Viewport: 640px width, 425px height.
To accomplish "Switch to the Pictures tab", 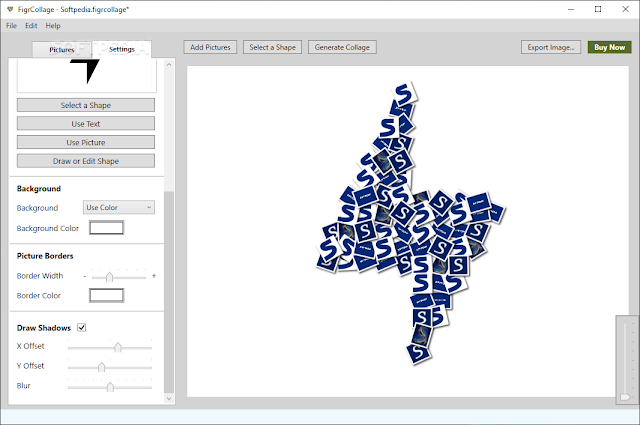I will click(x=62, y=49).
